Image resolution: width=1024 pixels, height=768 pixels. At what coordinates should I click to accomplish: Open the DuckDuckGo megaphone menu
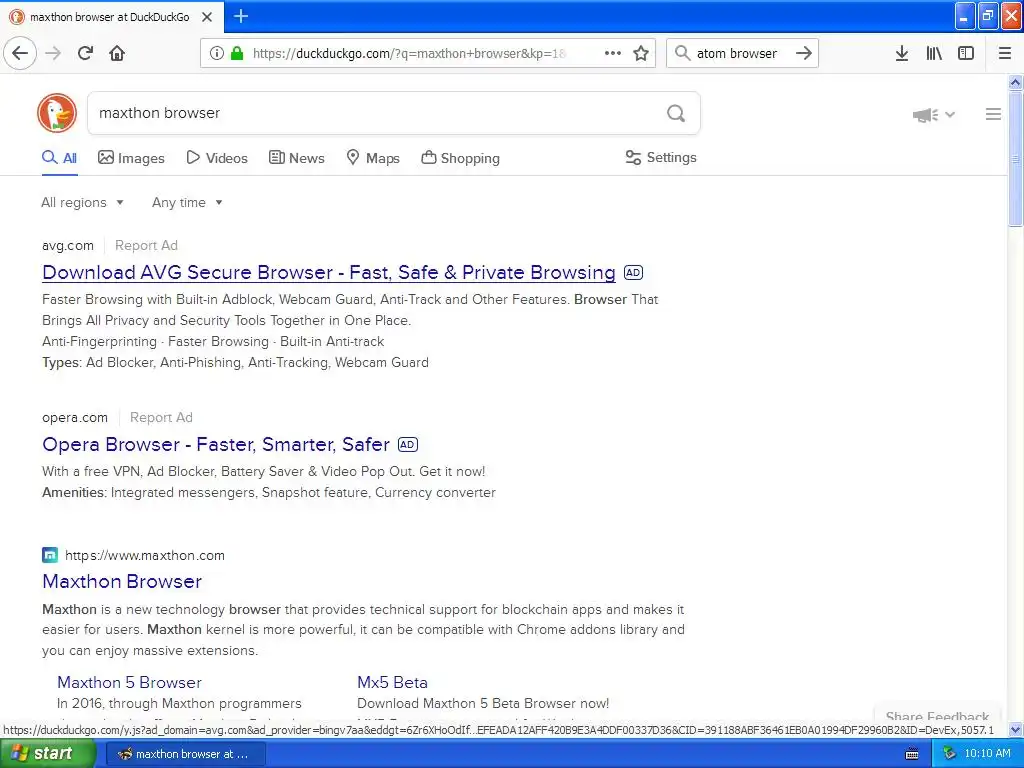(x=933, y=115)
